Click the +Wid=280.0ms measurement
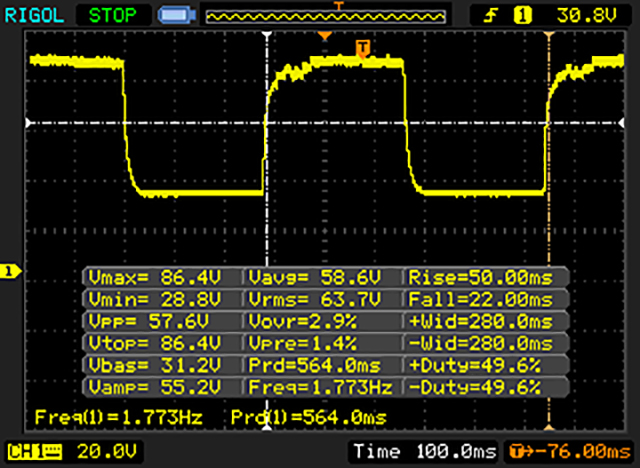640x468 pixels. pos(480,322)
